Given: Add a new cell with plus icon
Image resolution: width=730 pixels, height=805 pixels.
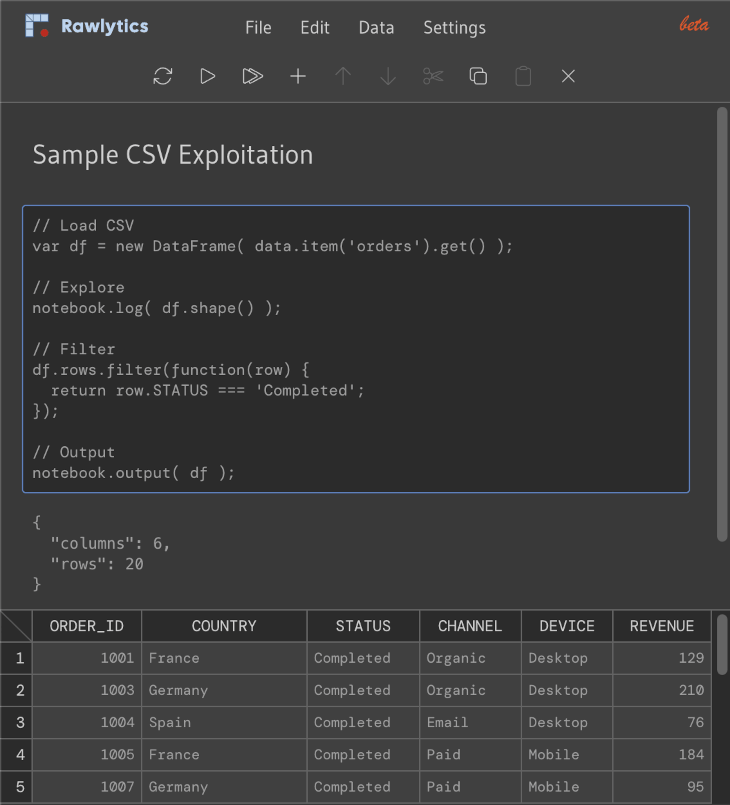Looking at the screenshot, I should click(x=298, y=76).
